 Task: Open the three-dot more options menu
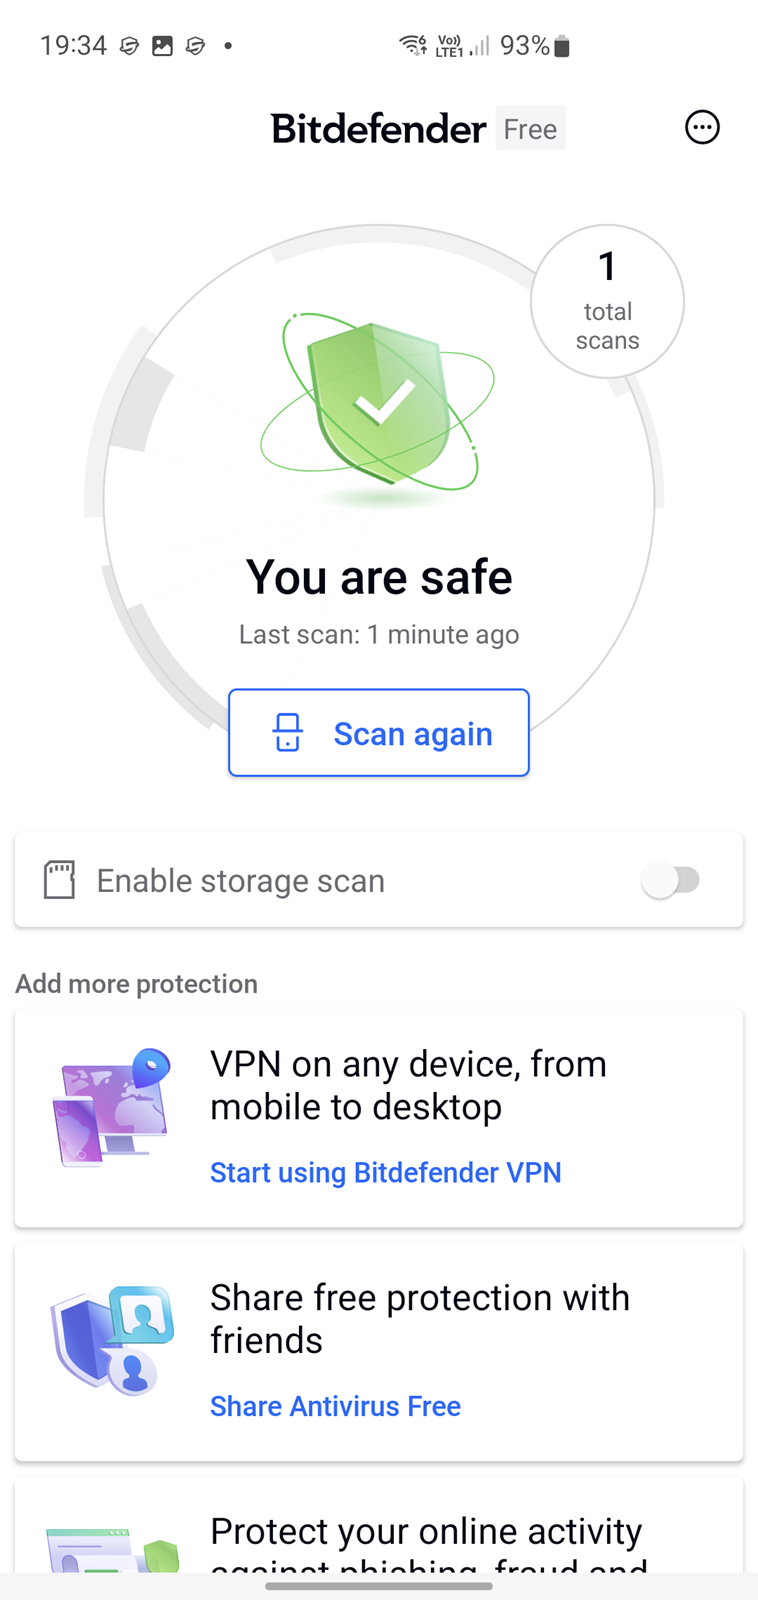tap(702, 127)
